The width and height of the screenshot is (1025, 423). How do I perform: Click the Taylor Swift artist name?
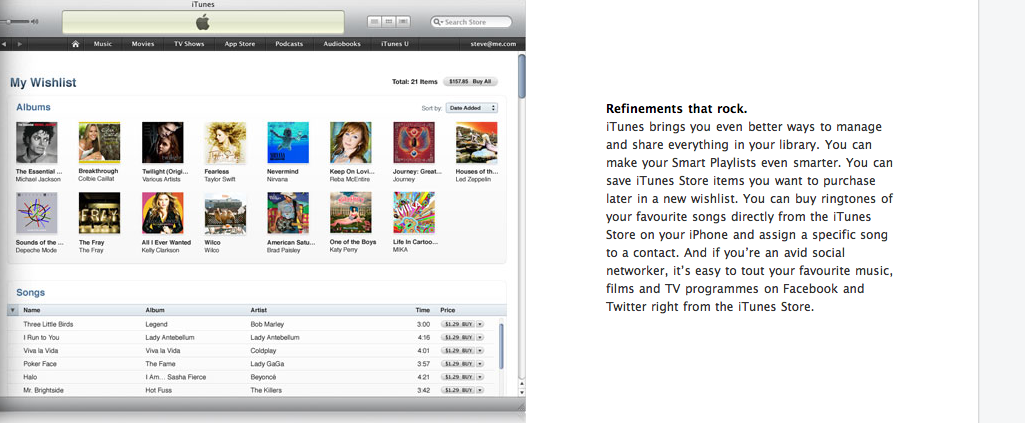tap(224, 178)
